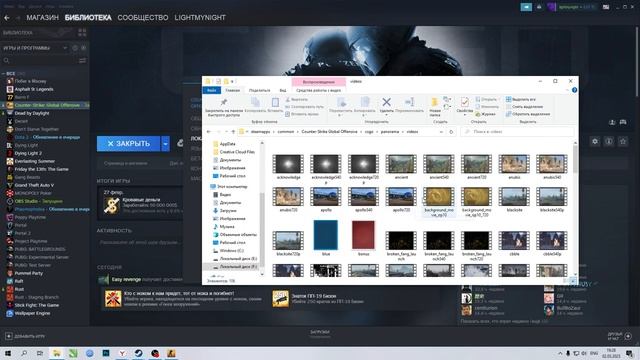Open Properties (Свойства) checkmark icon in ribbon
The width and height of the screenshot is (640, 360).
464,102
